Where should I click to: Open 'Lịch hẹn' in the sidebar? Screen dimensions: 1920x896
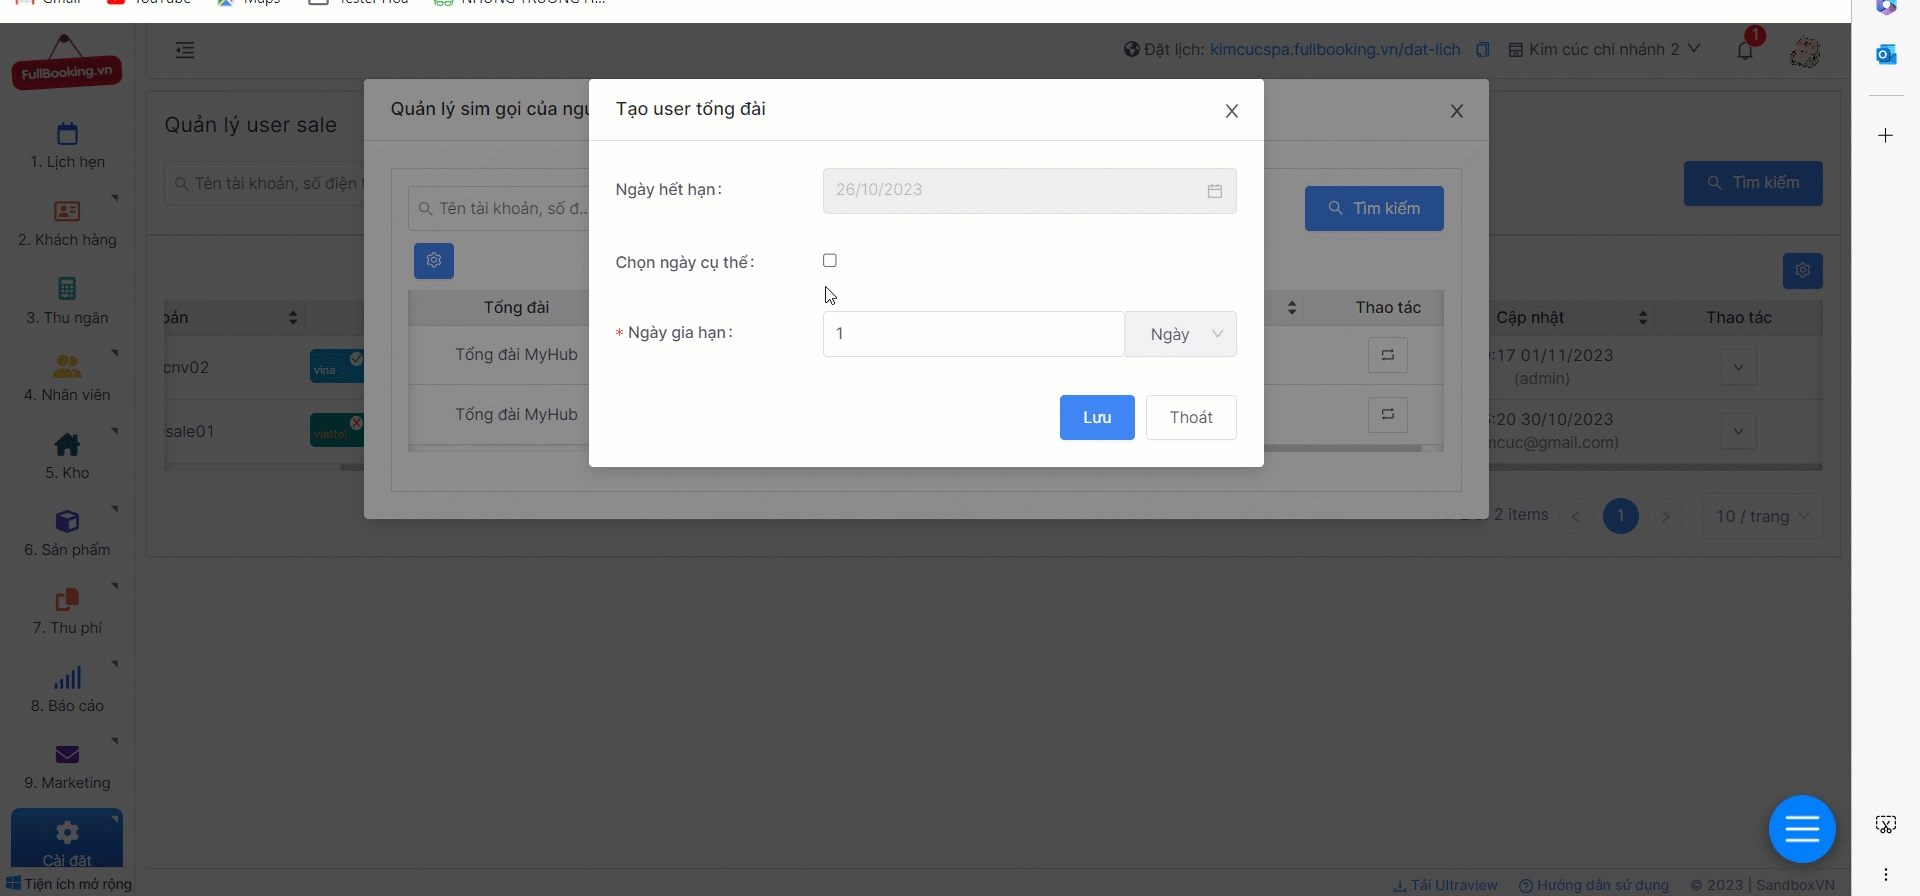point(67,146)
